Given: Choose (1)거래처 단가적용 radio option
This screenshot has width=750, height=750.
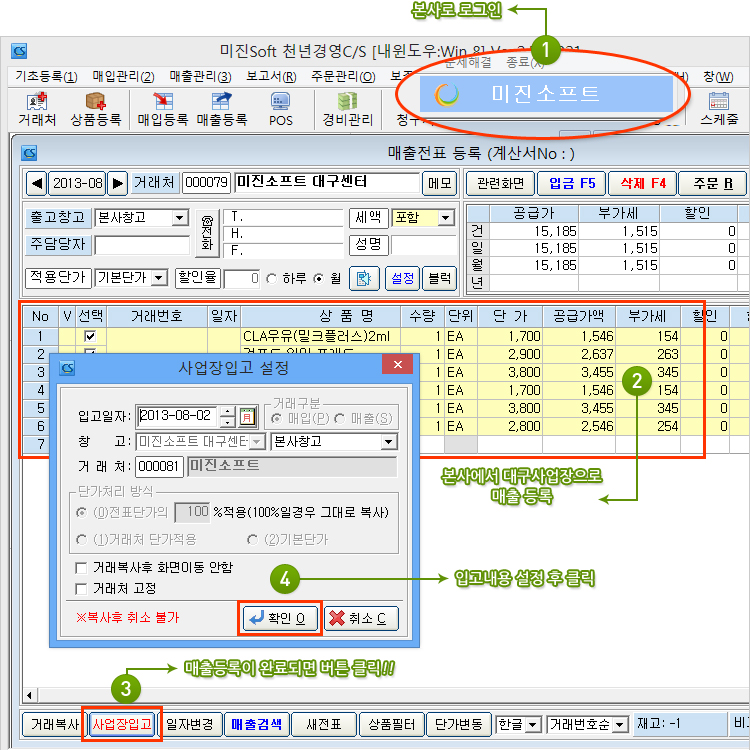Looking at the screenshot, I should [82, 540].
